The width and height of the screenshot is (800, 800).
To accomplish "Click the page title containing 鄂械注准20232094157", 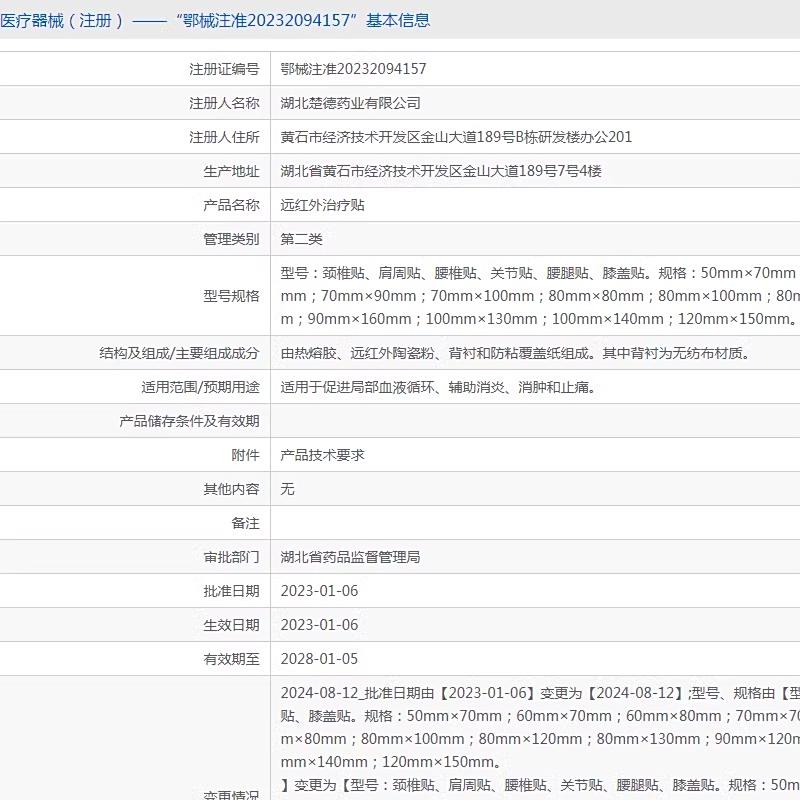I will click(215, 20).
